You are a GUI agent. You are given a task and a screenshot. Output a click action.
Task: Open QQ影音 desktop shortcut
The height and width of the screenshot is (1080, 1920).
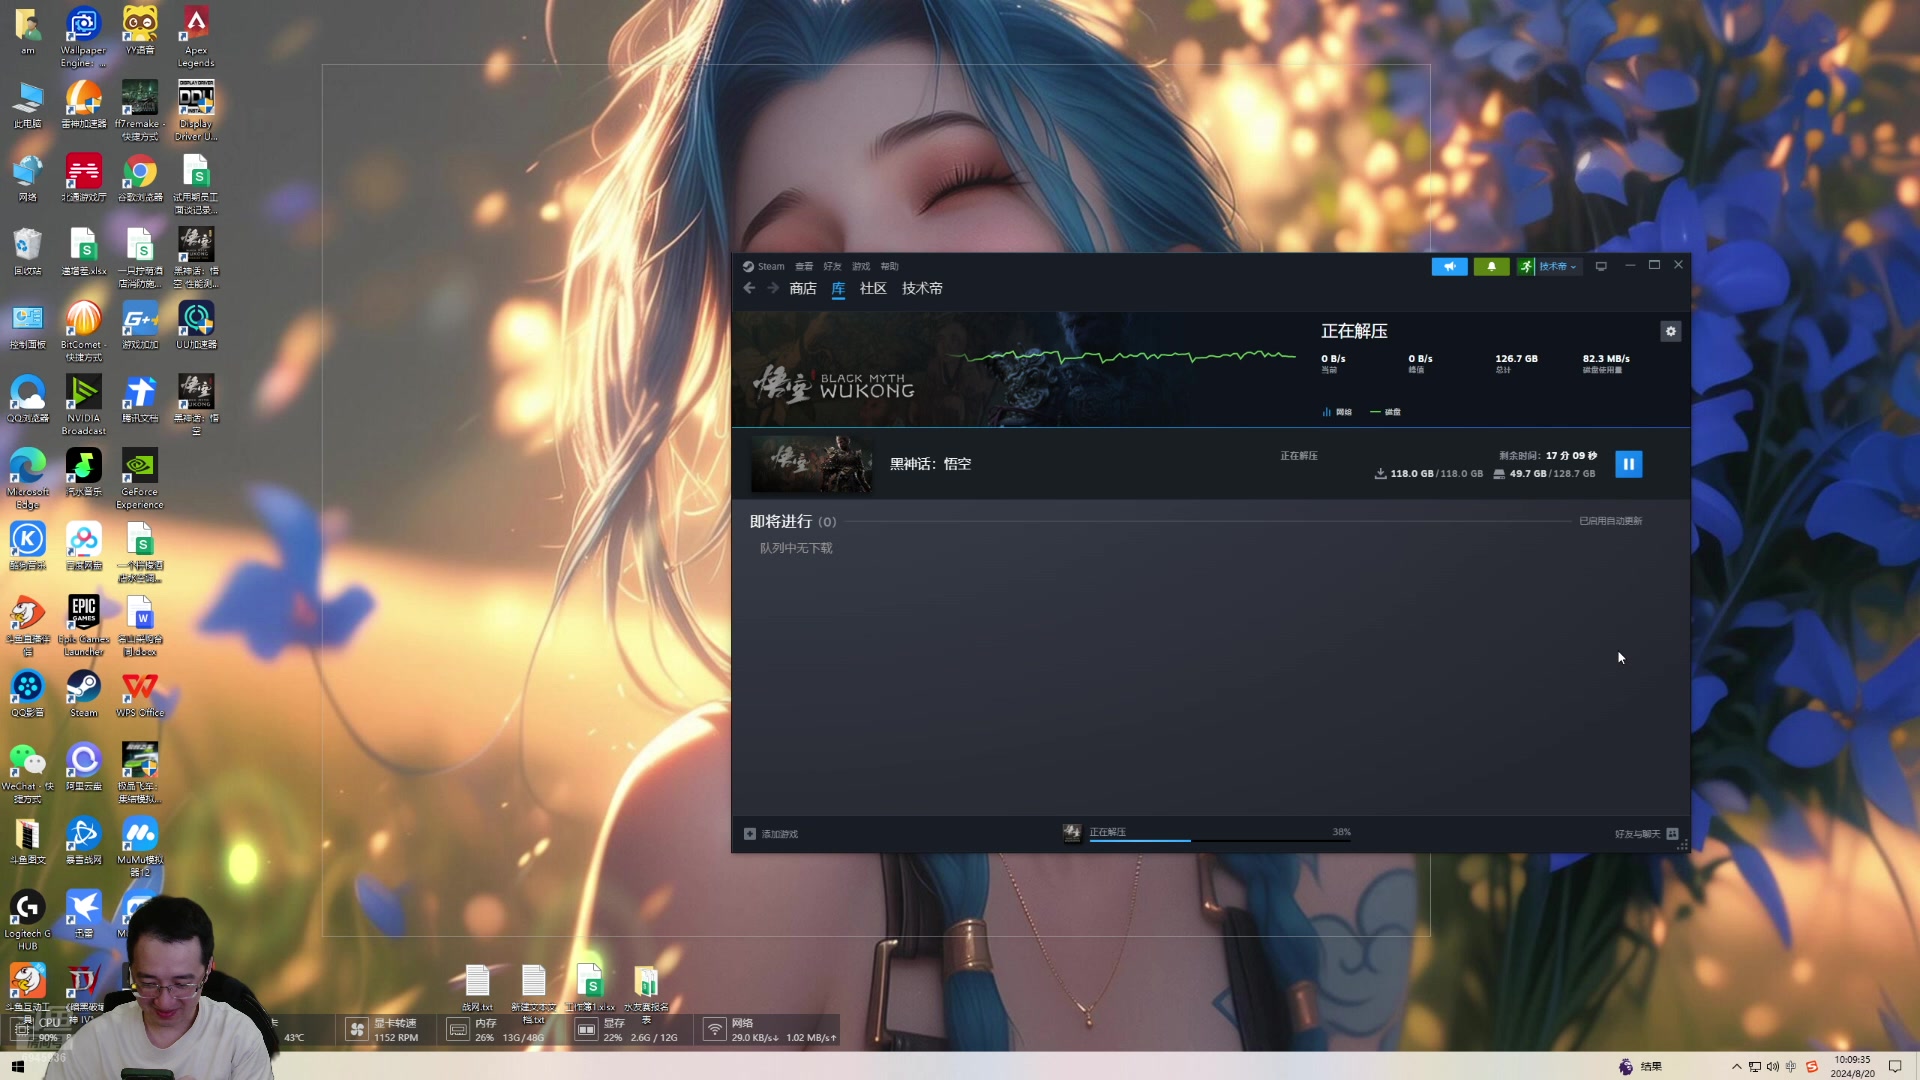(x=28, y=694)
